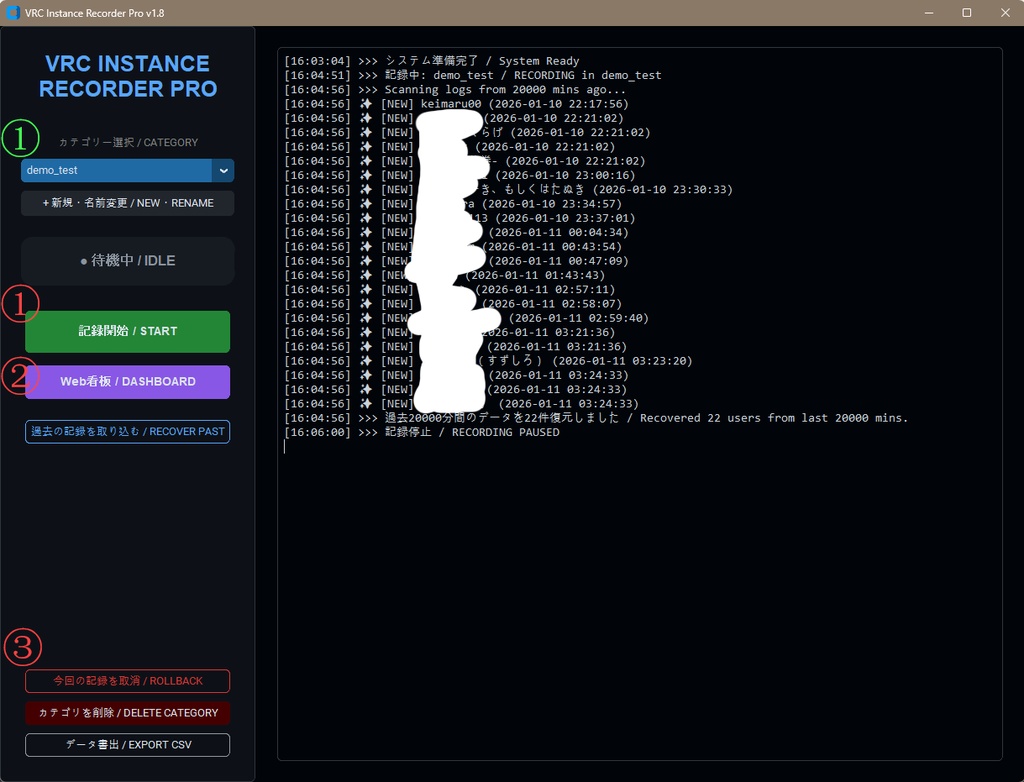Click + 新規・名前変更 / NEW・RENAME button

(127, 203)
